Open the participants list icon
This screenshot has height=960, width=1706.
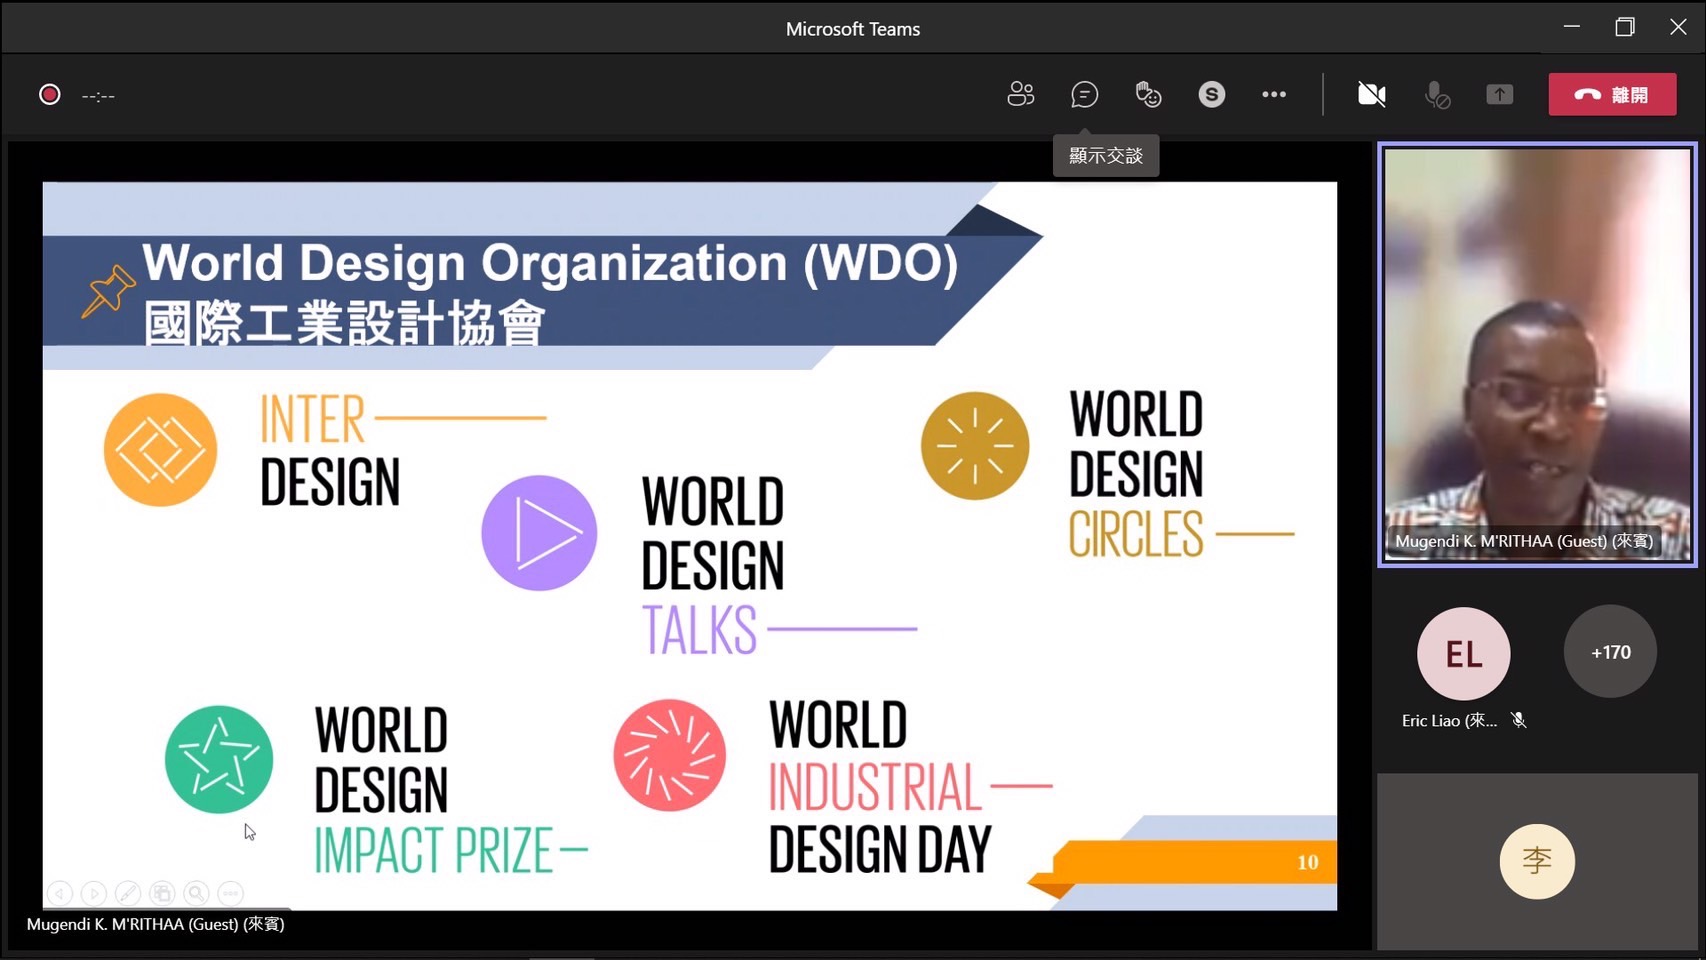click(1020, 94)
